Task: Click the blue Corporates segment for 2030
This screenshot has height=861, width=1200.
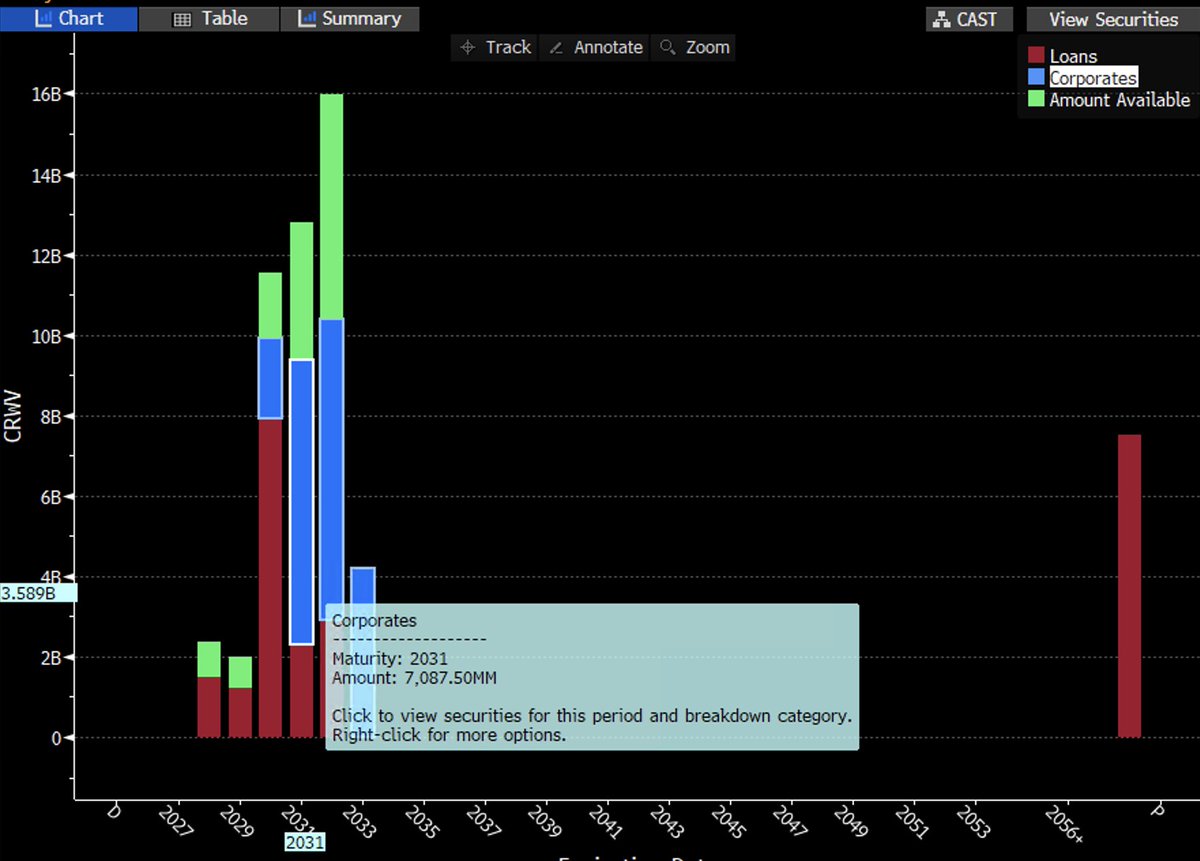Action: (x=270, y=379)
